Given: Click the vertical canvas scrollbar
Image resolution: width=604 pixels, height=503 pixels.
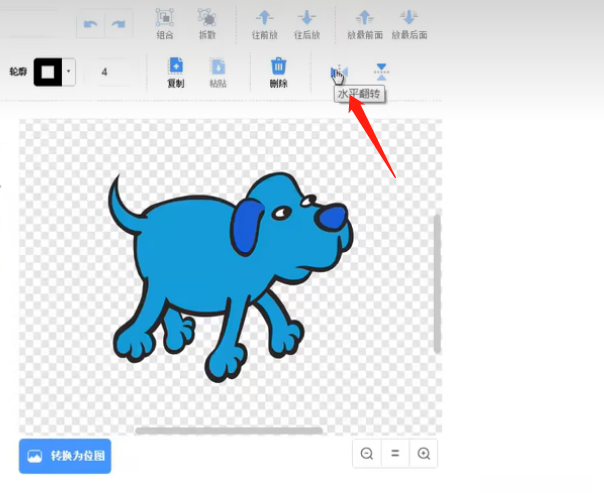Looking at the screenshot, I should click(x=437, y=284).
